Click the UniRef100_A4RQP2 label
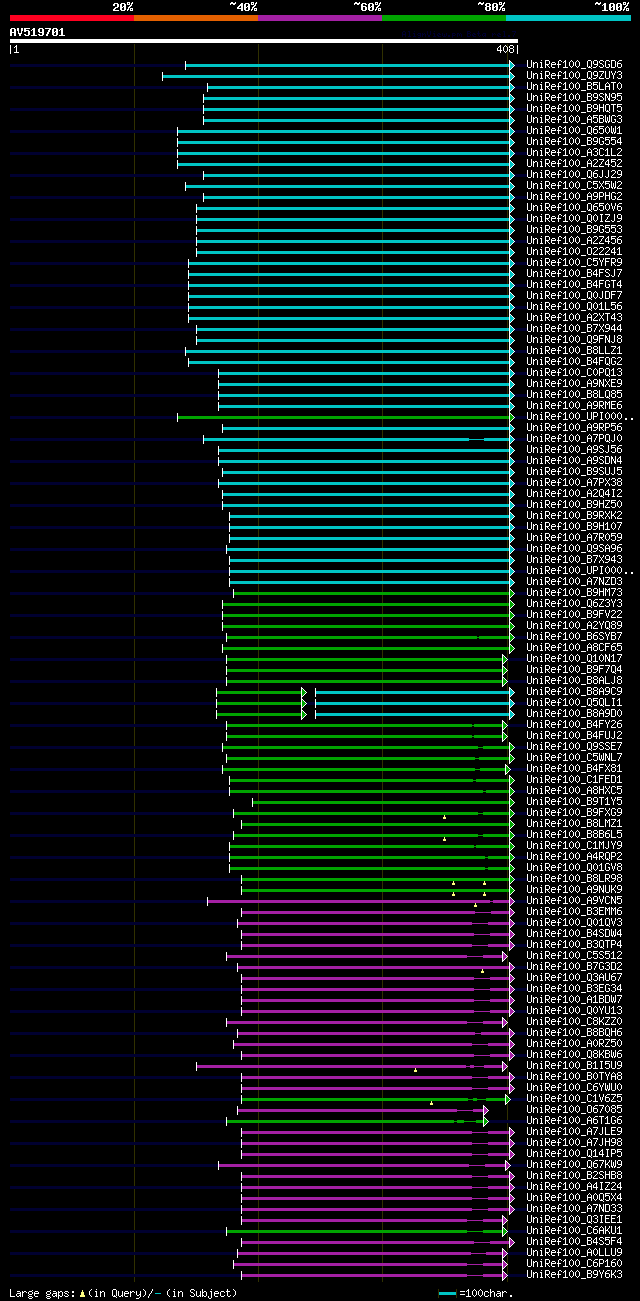This screenshot has height=1301, width=640. coord(574,857)
